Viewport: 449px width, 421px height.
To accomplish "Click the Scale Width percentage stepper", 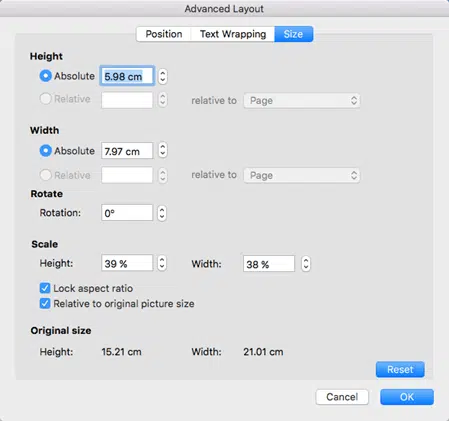I will (x=306, y=264).
